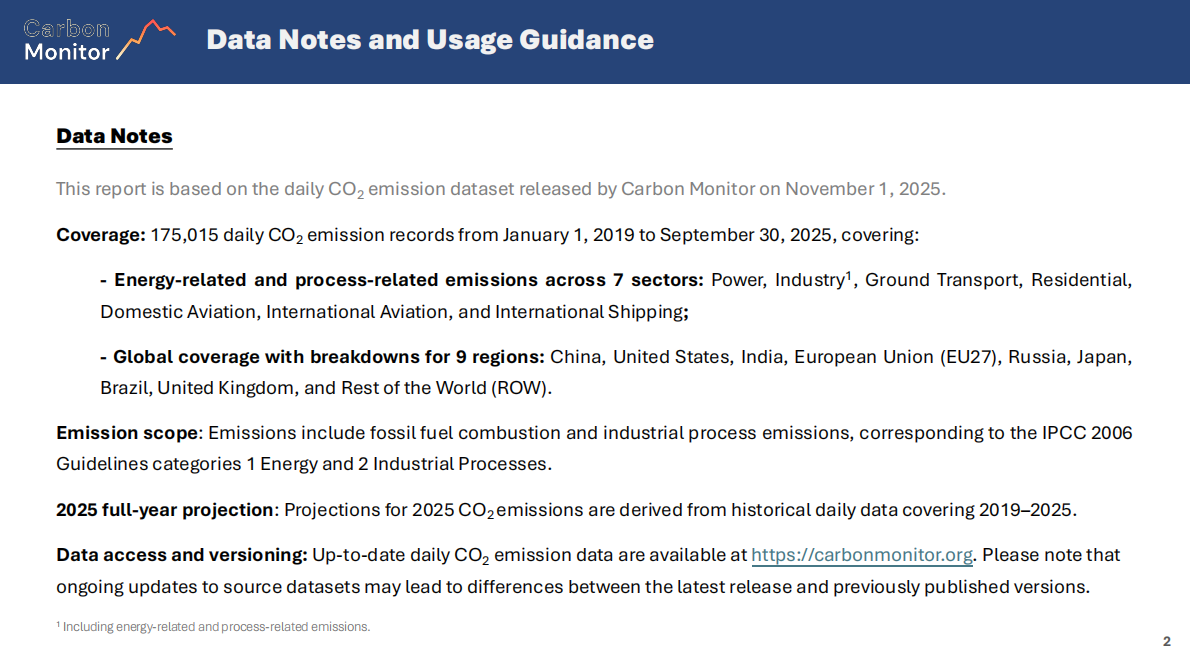Click the Emission scope label

[129, 433]
